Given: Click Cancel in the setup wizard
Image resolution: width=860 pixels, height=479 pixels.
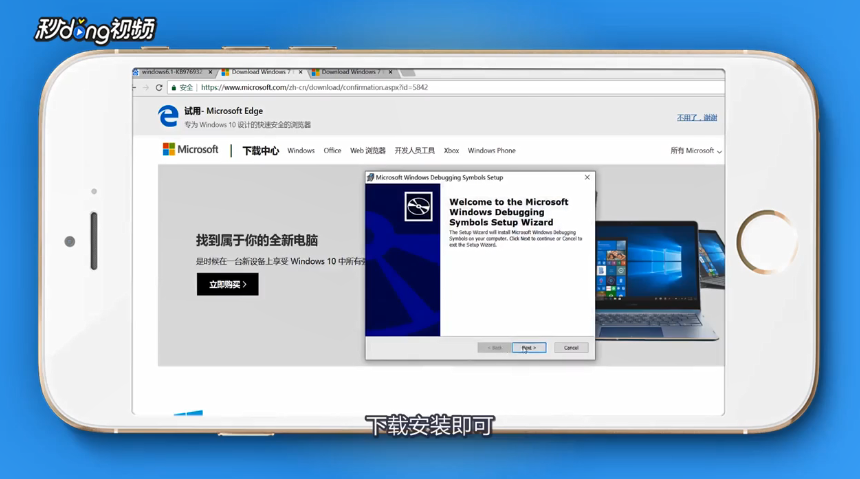Looking at the screenshot, I should [x=571, y=348].
